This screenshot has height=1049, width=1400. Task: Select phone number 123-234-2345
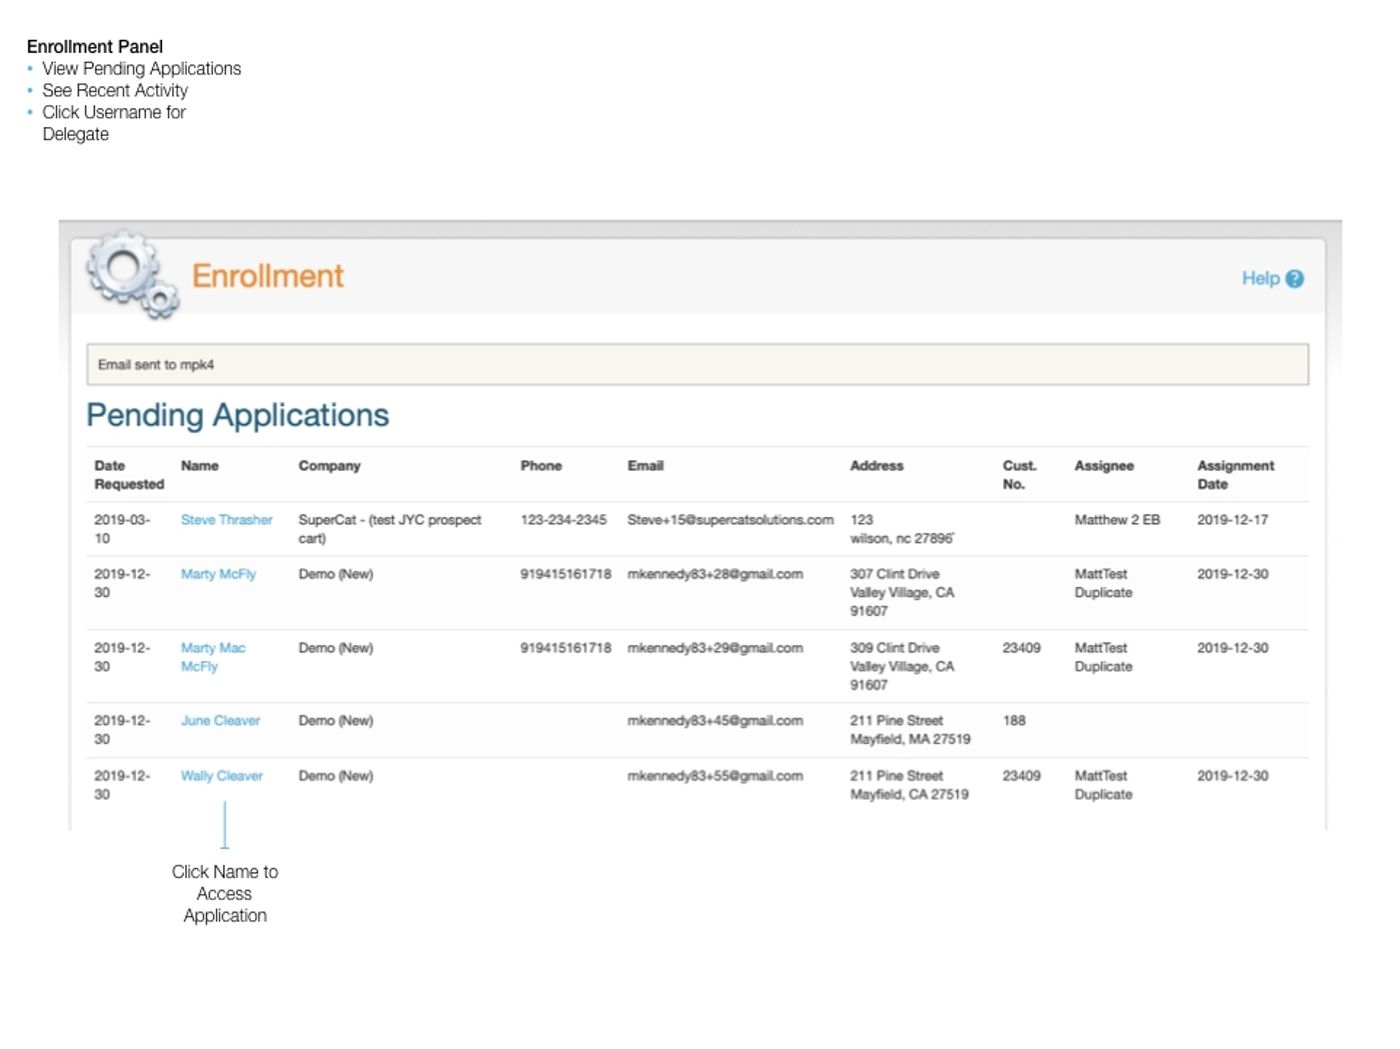point(563,520)
